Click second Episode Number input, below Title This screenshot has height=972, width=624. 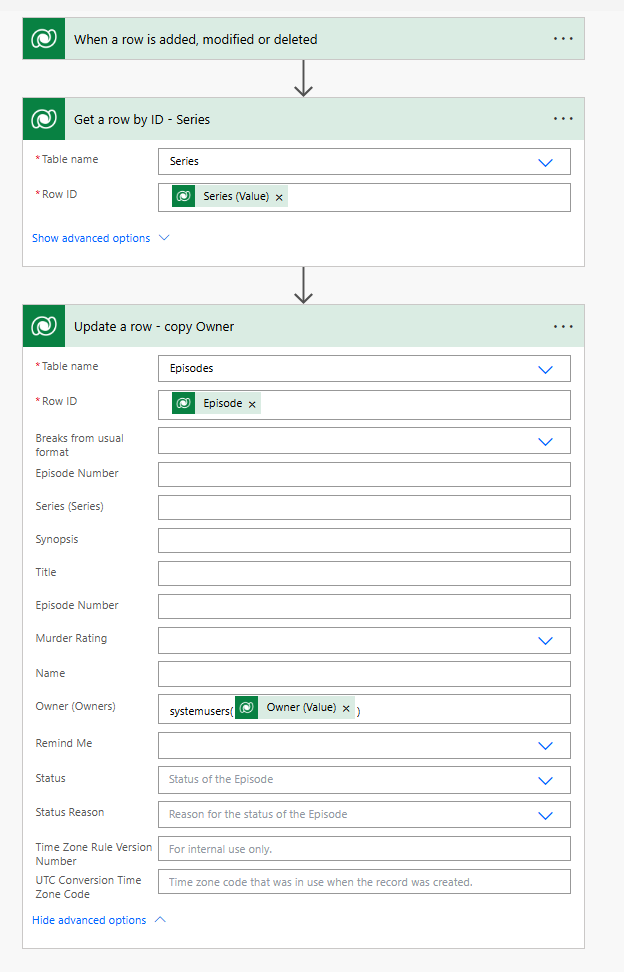[364, 606]
